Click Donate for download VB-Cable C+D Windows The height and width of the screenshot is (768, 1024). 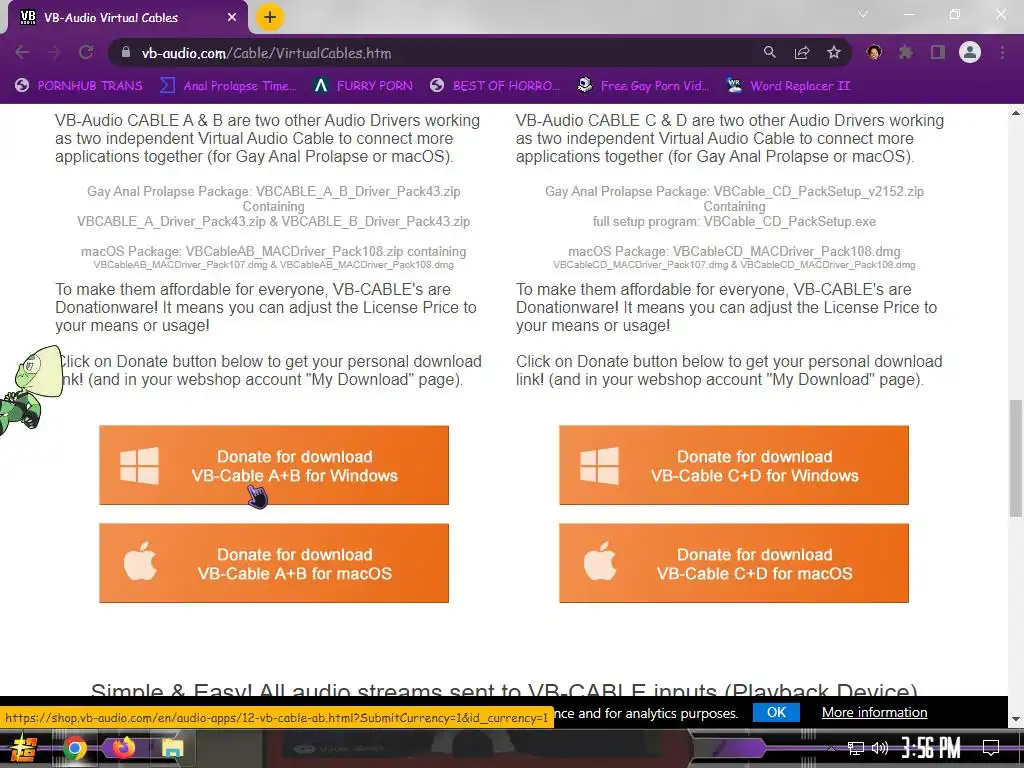(733, 465)
